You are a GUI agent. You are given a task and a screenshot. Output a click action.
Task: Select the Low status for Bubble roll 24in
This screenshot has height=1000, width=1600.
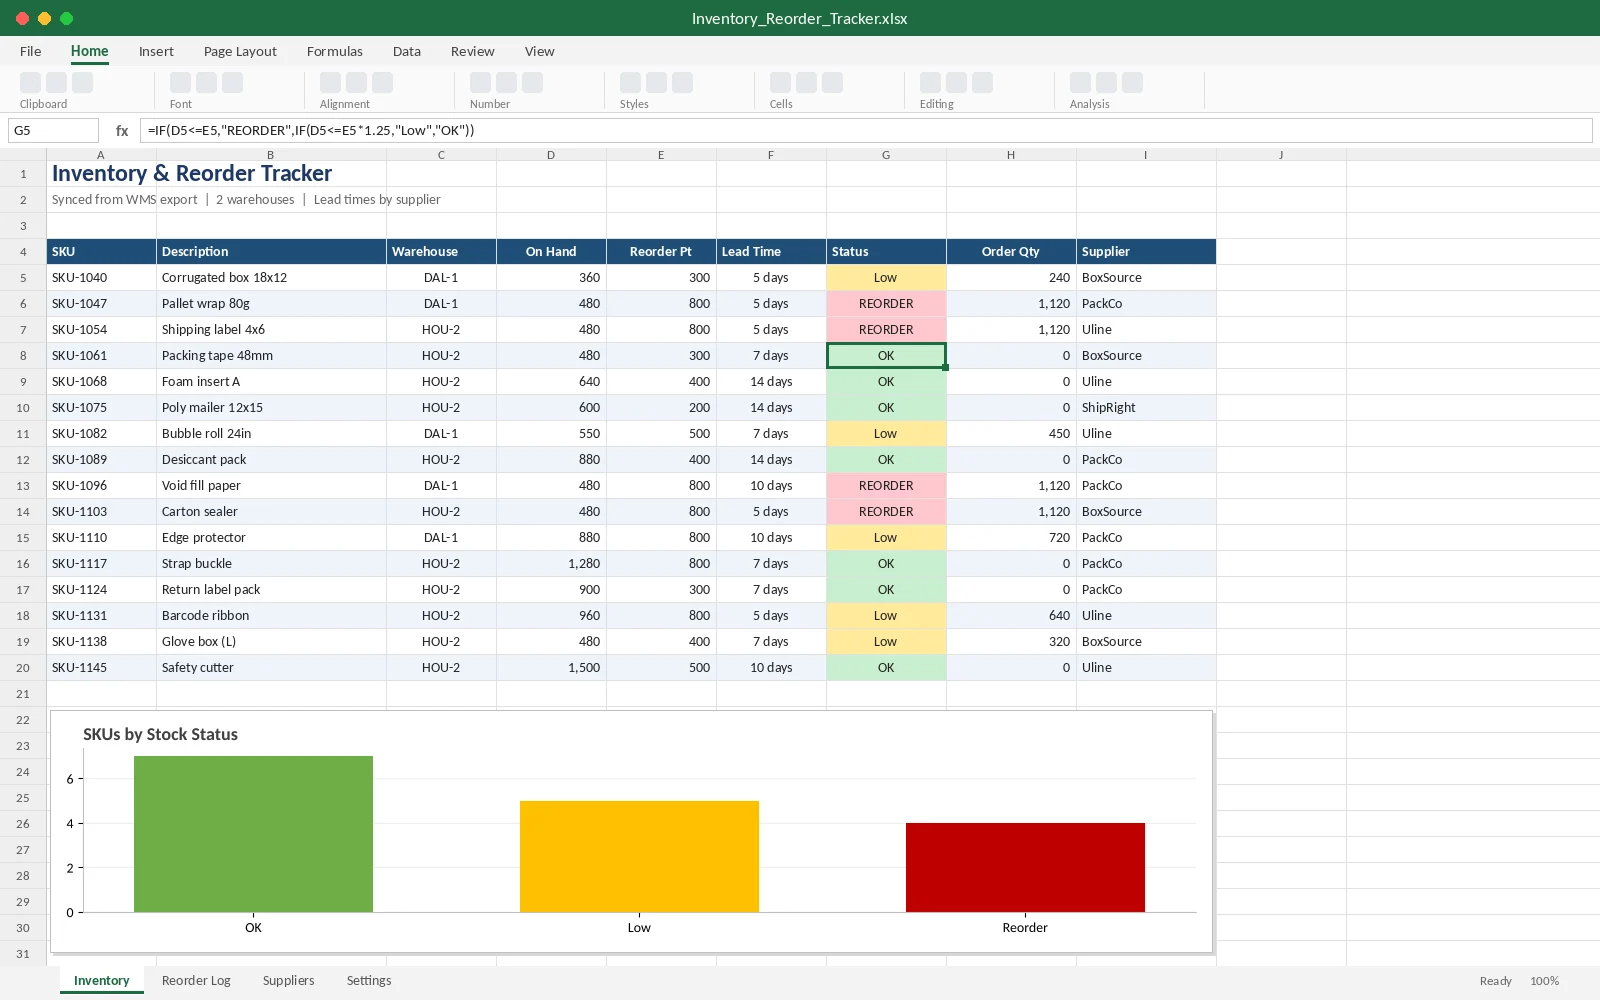[886, 434]
